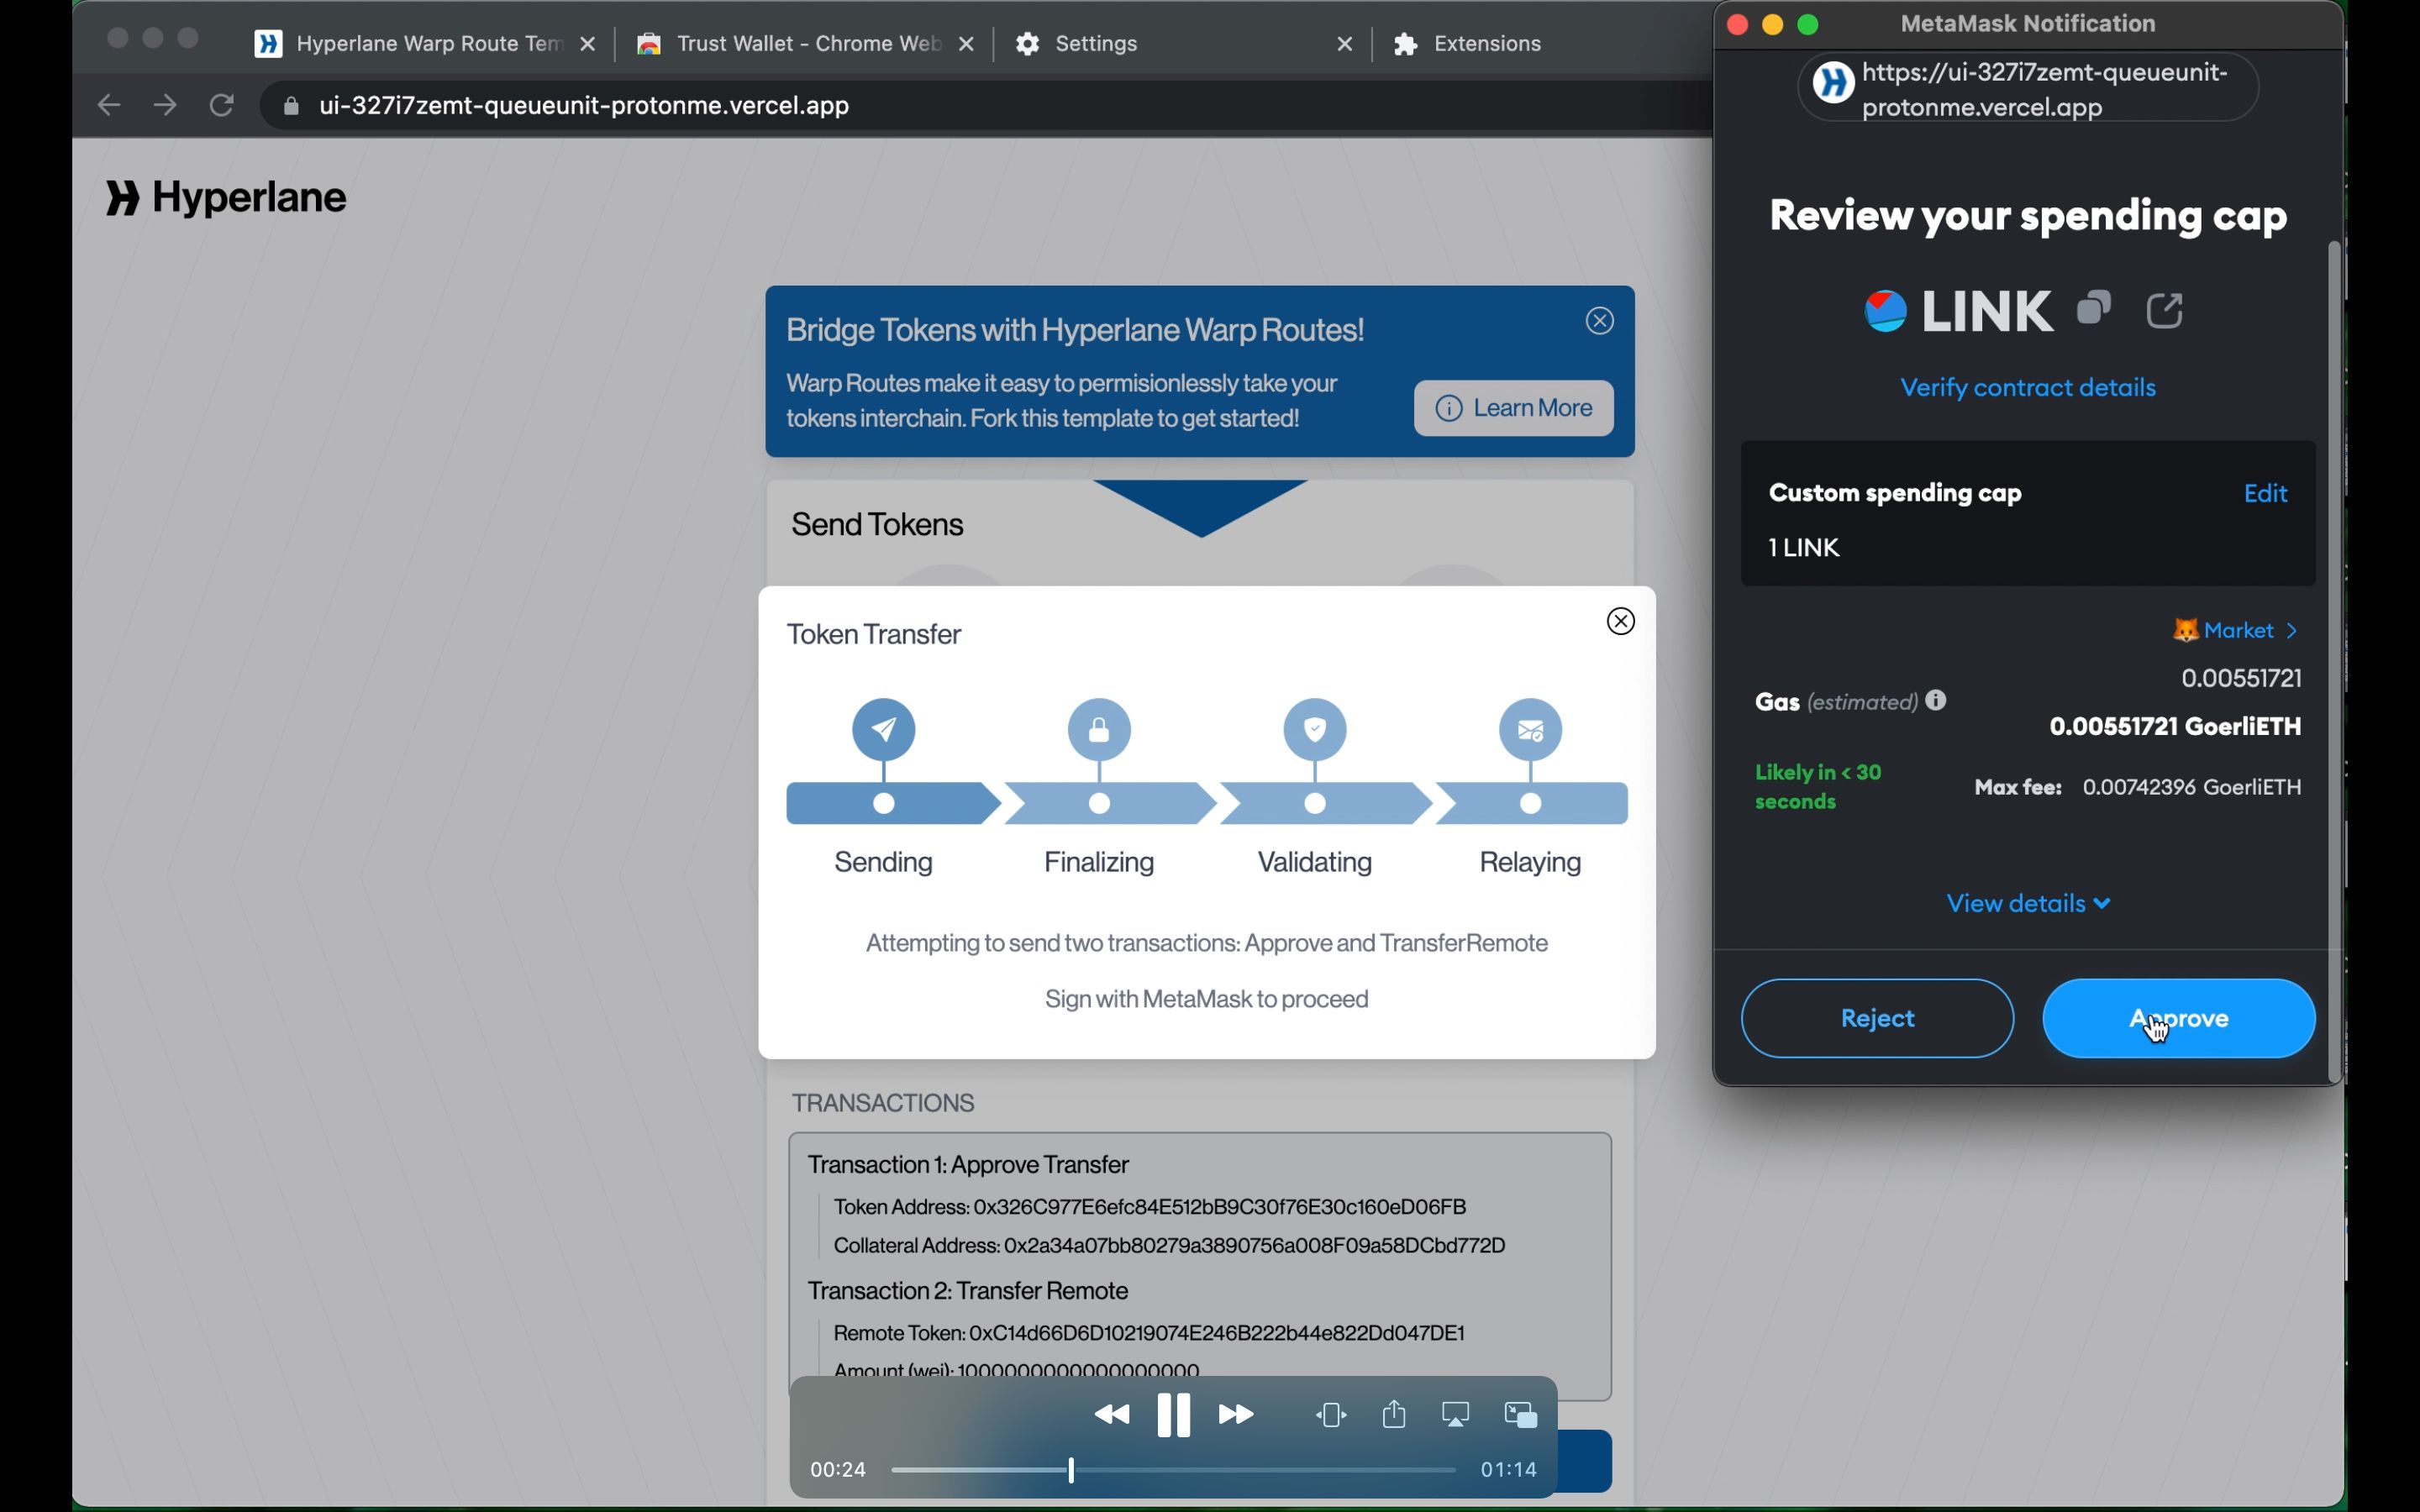Click the '01:14' video duration
Screen dimensions: 2420x1512
(x=1508, y=1470)
